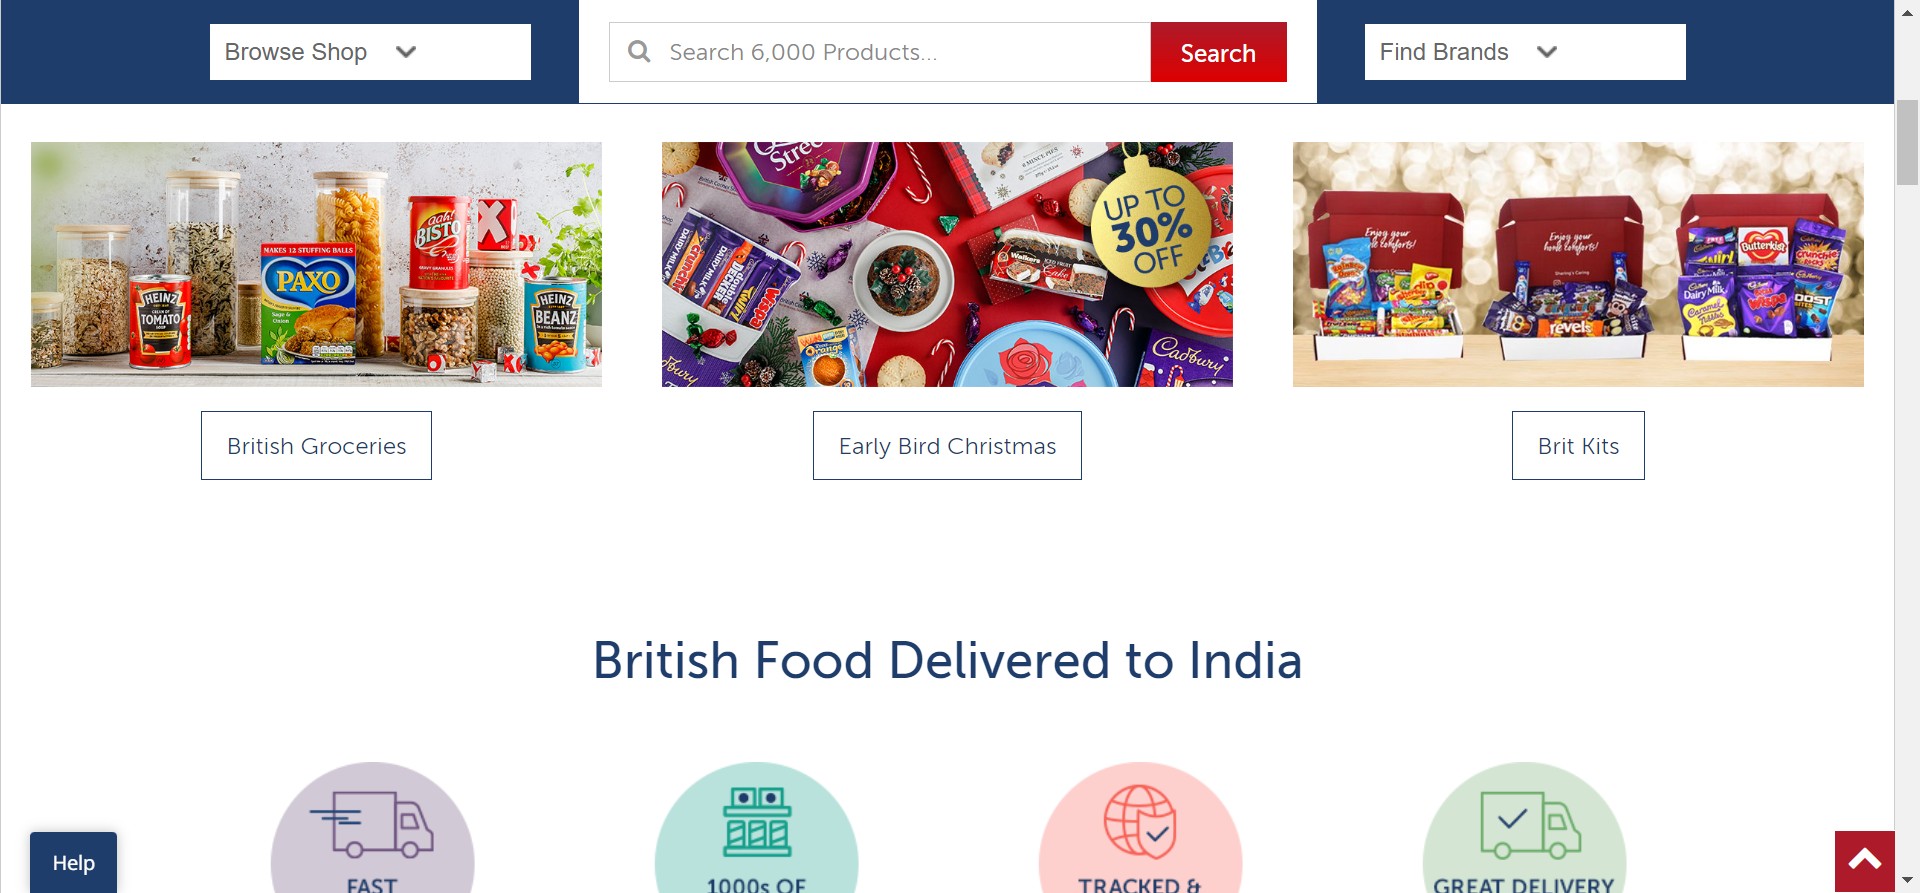This screenshot has width=1920, height=893.
Task: Click the fast delivery truck icon
Action: coord(372,824)
